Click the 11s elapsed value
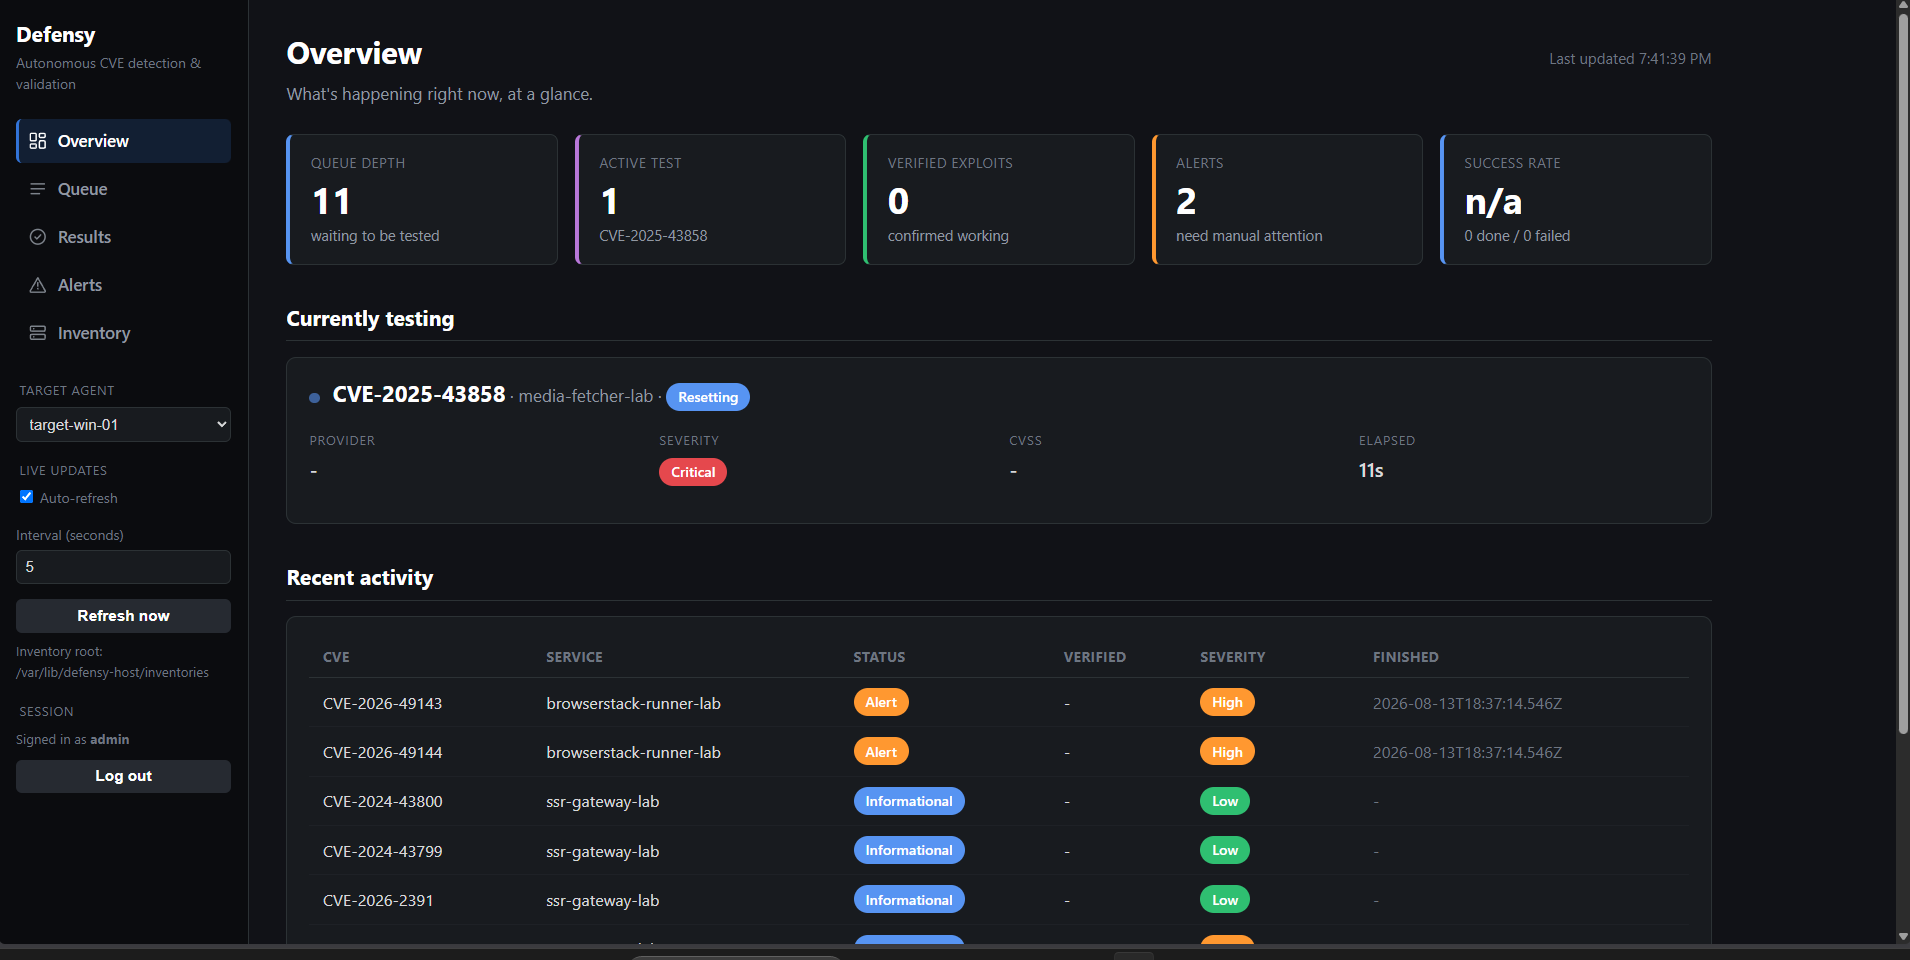1910x960 pixels. point(1371,471)
